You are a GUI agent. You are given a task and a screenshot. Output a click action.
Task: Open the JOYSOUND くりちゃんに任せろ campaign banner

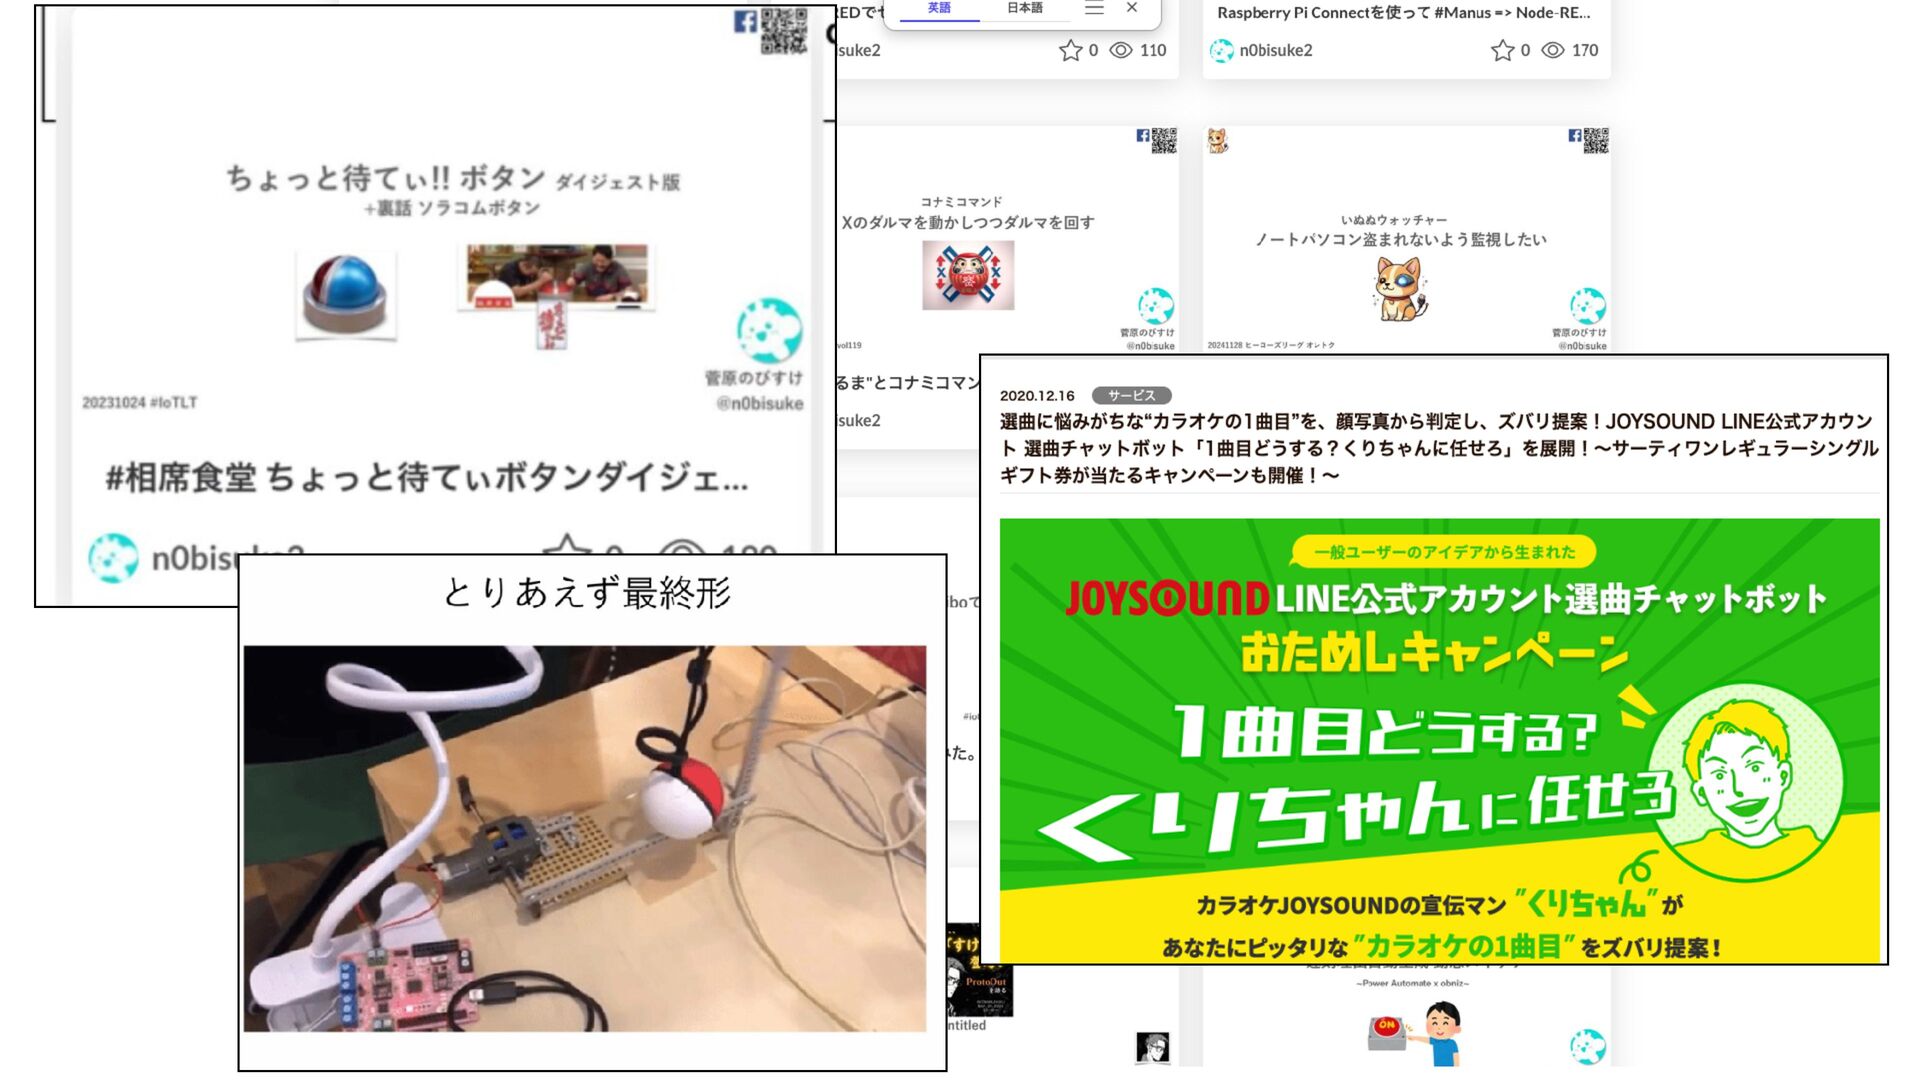point(1438,740)
